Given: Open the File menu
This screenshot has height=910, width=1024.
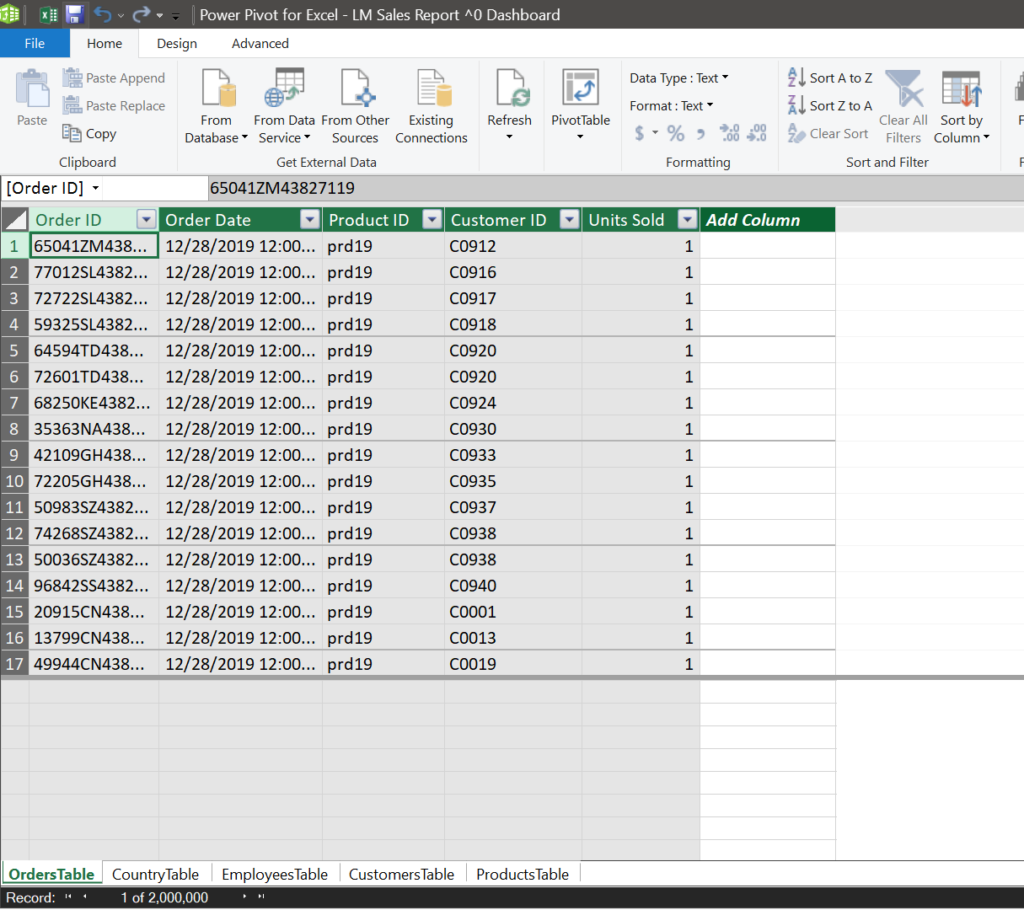Looking at the screenshot, I should (x=35, y=44).
